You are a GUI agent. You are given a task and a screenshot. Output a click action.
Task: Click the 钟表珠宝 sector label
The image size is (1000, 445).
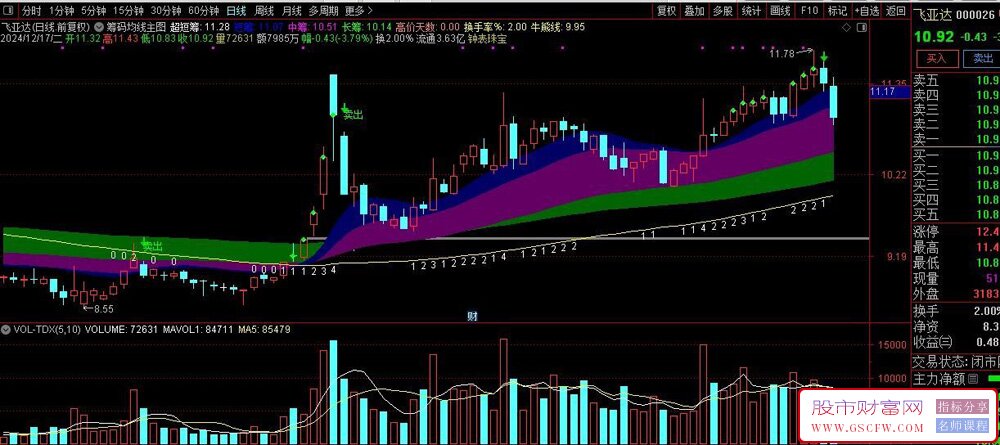(x=487, y=38)
